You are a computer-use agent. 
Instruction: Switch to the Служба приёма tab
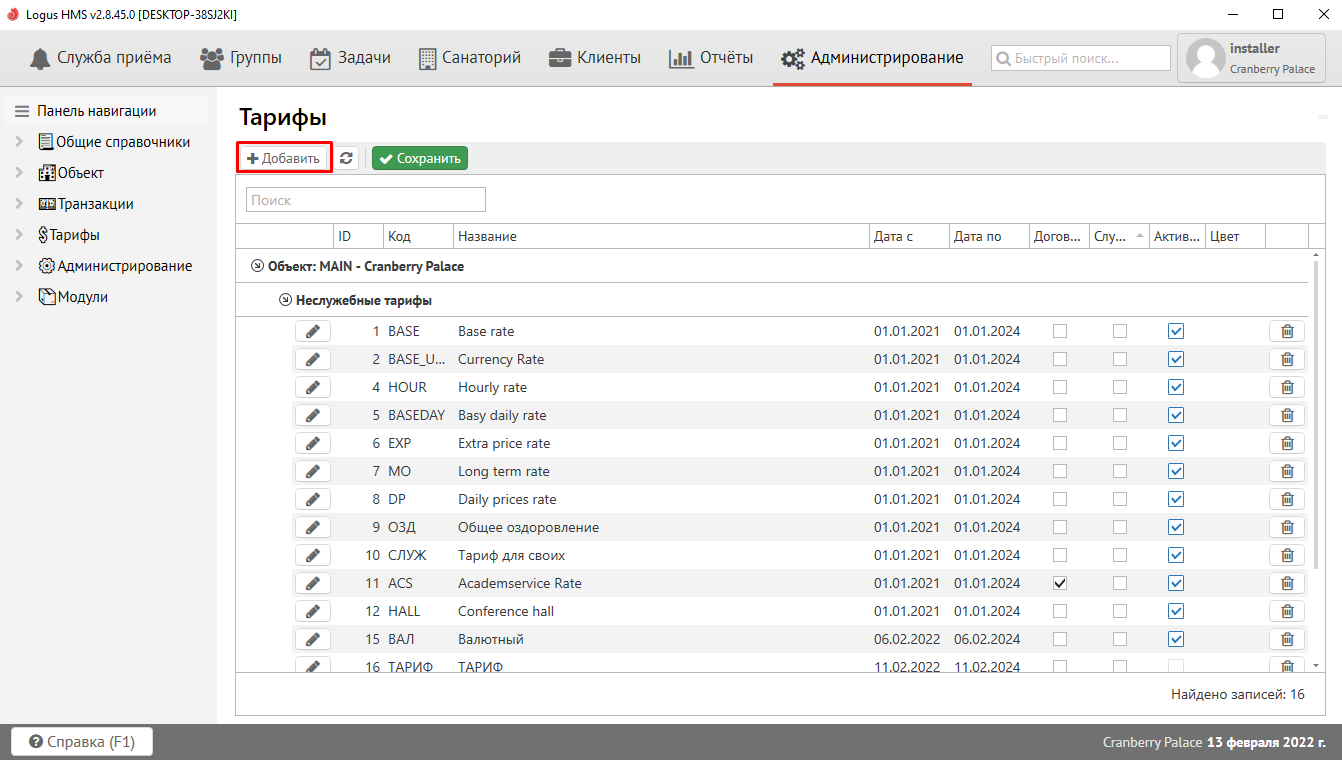click(100, 58)
